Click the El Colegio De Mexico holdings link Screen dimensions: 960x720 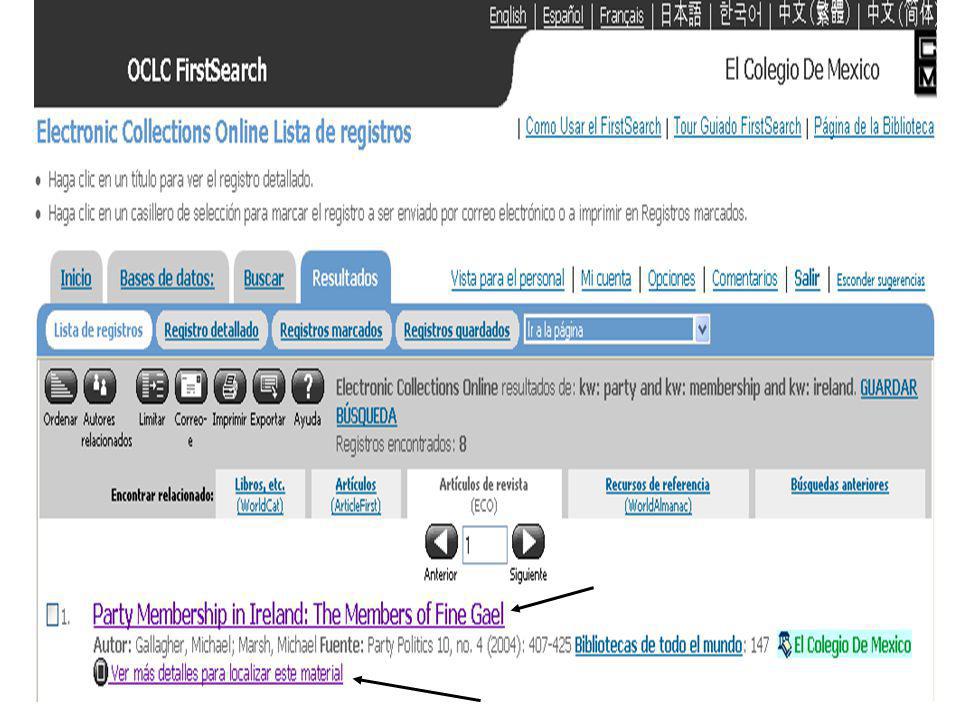tap(852, 645)
